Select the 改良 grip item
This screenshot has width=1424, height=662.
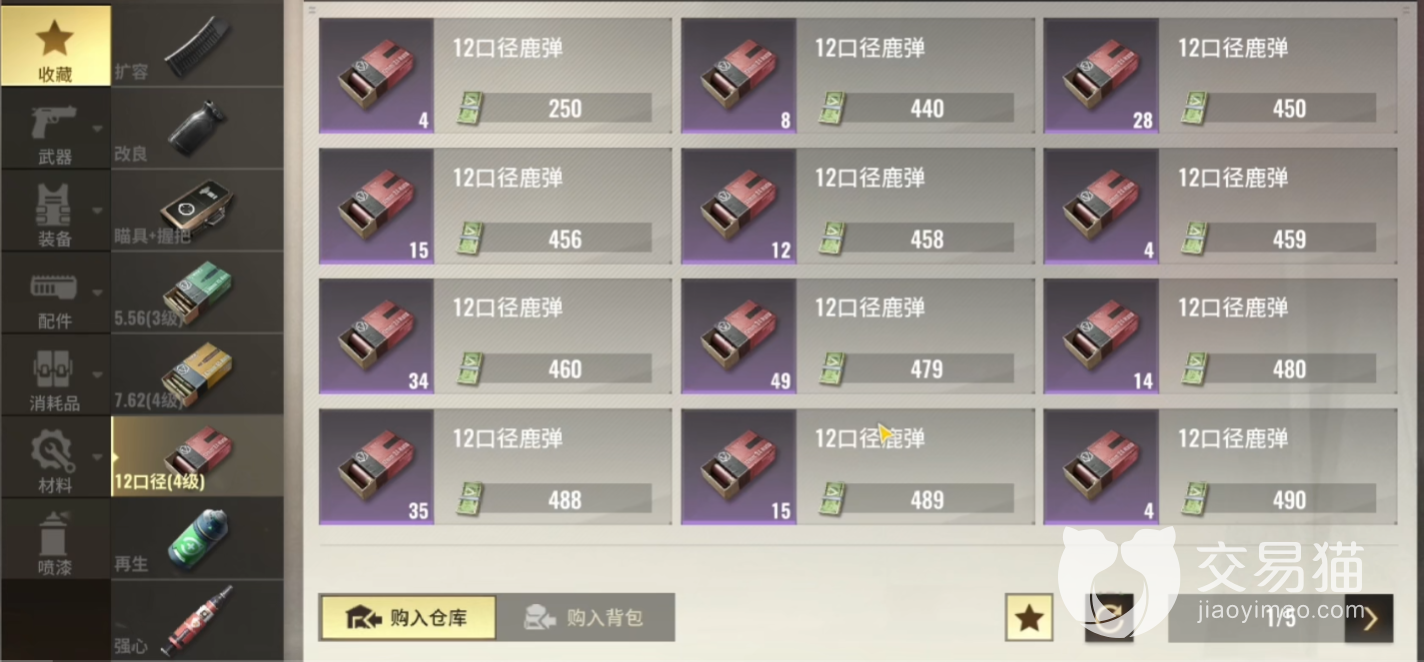[198, 127]
